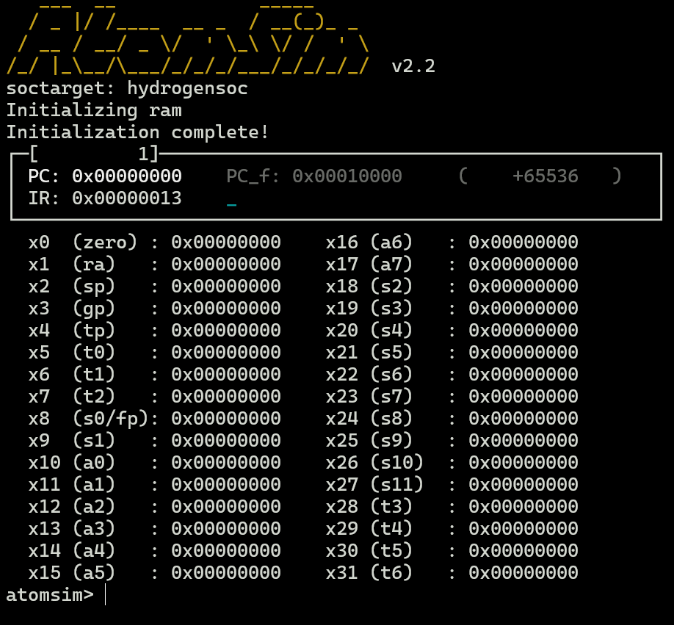Image resolution: width=674 pixels, height=625 pixels.
Task: Click the Initialization complete! message
Action: [x=137, y=132]
